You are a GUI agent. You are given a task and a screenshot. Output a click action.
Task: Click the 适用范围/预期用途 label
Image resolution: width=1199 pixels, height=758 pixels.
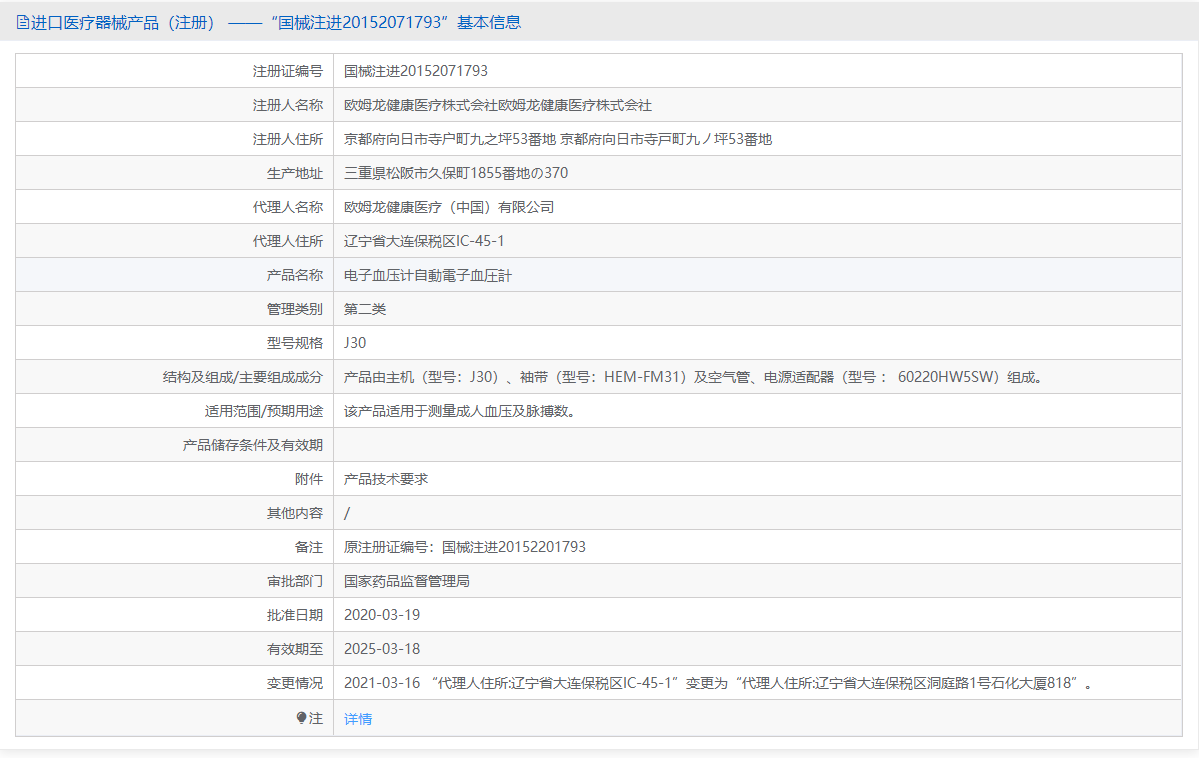pos(263,411)
